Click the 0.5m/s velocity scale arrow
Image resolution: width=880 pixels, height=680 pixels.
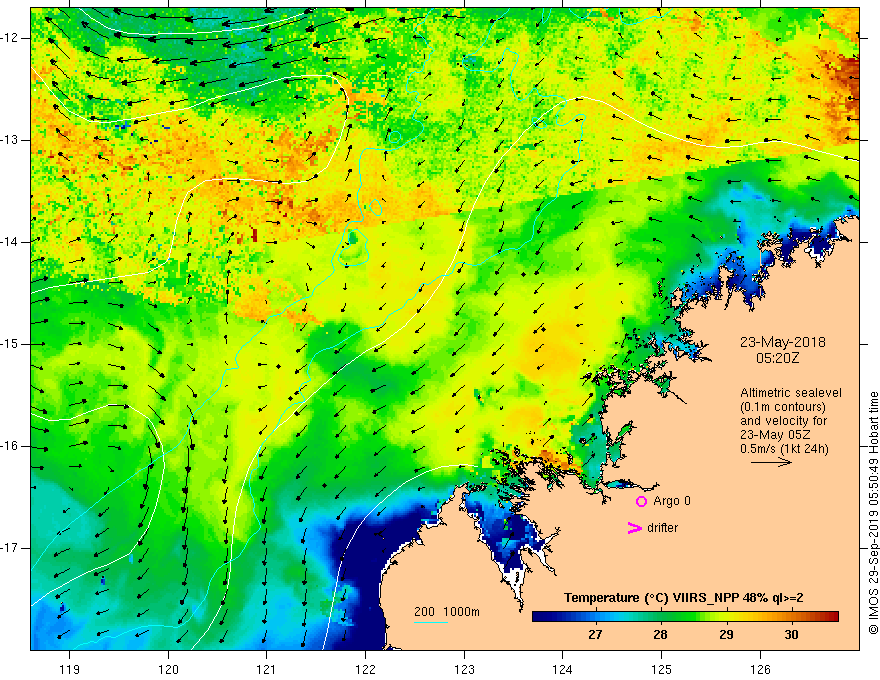point(771,462)
